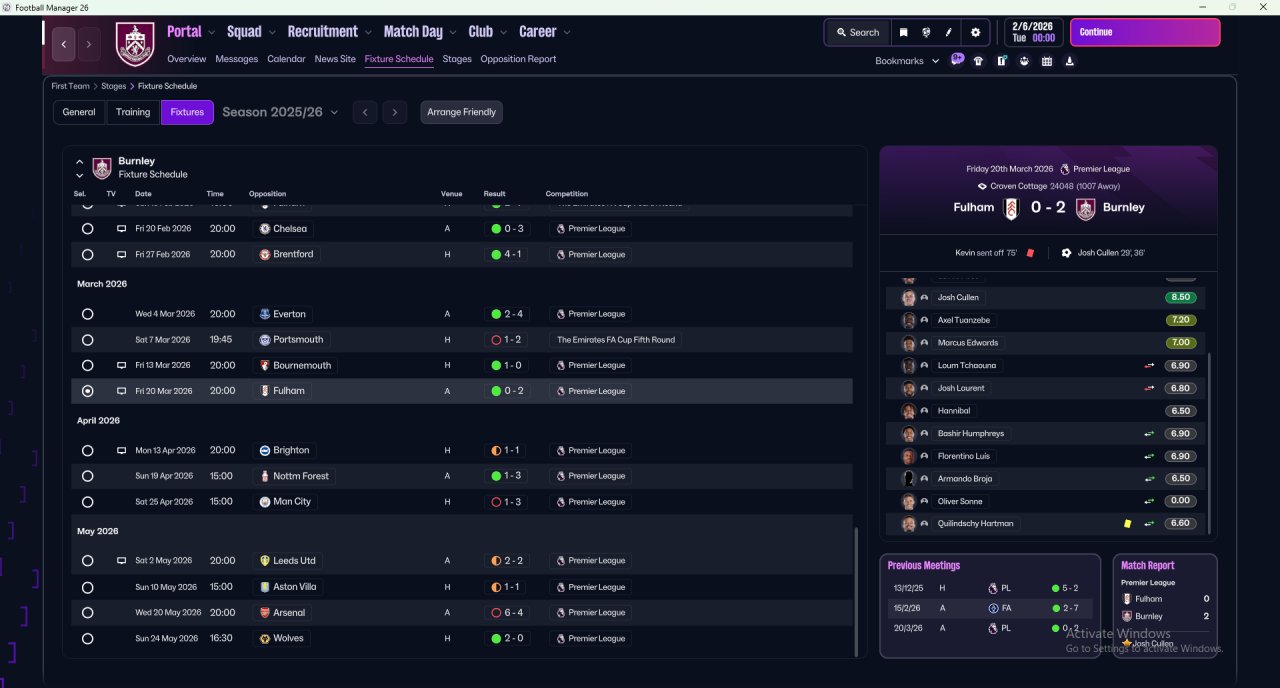This screenshot has width=1280, height=688.
Task: Click Burnley crest in match header
Action: 1085,208
